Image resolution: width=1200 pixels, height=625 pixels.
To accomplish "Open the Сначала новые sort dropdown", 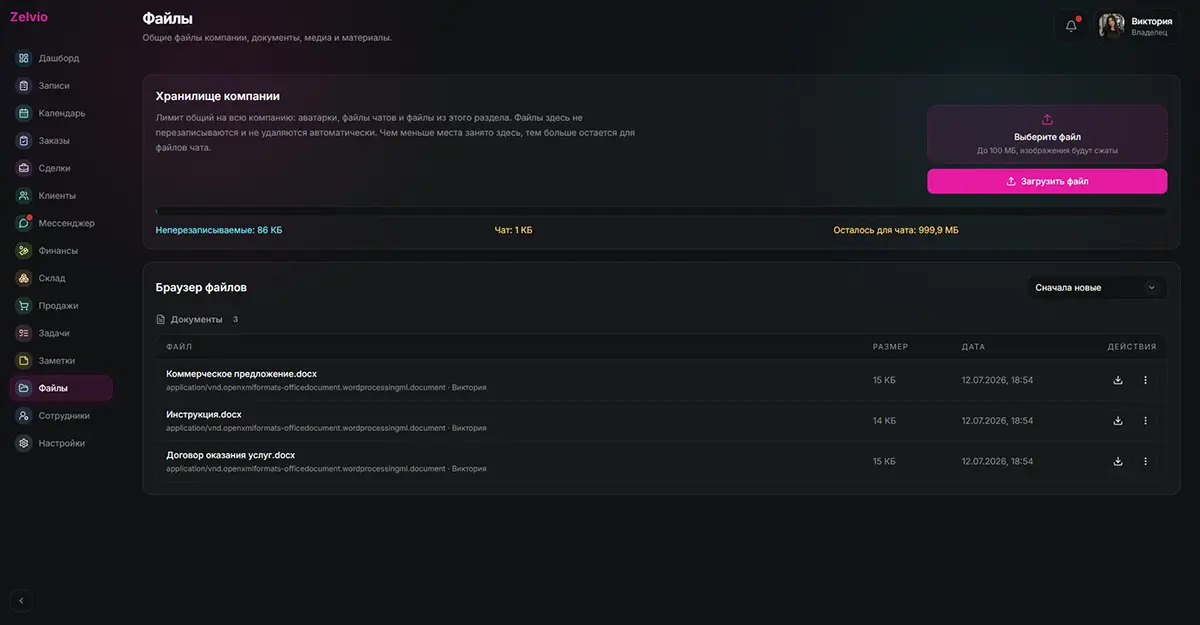I will (1097, 287).
